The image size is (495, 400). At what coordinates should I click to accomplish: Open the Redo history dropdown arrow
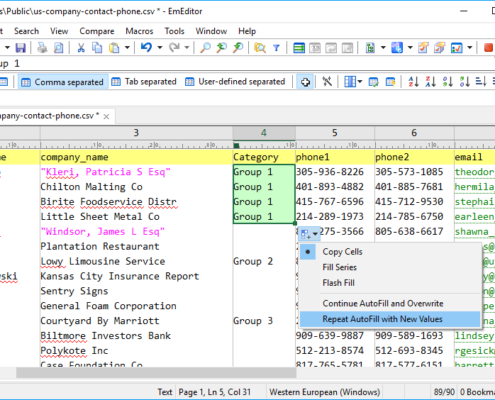point(187,48)
